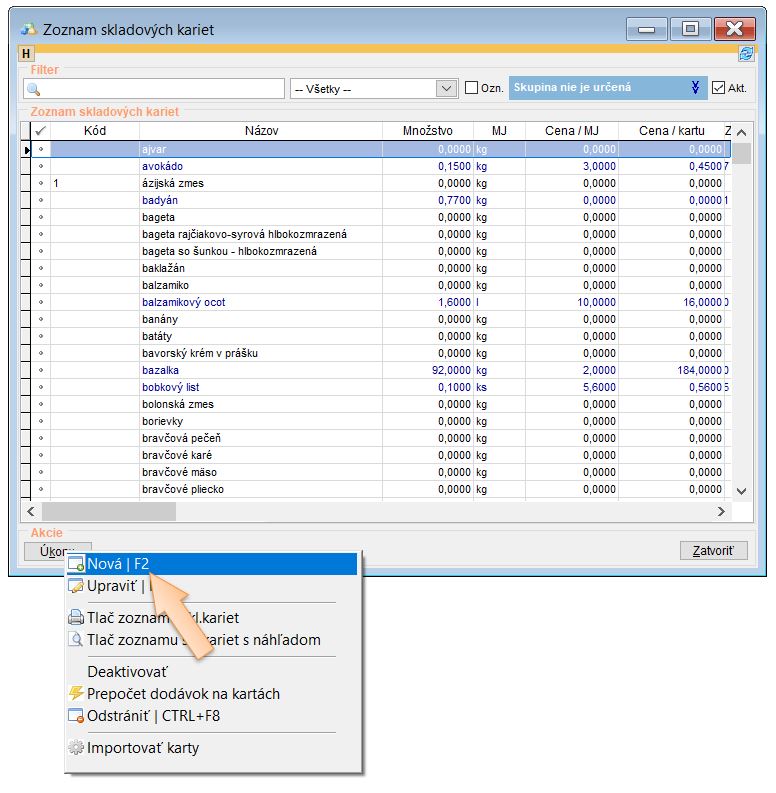Click the Upraviť edit card icon
The image size is (776, 793).
pyautogui.click(x=75, y=587)
